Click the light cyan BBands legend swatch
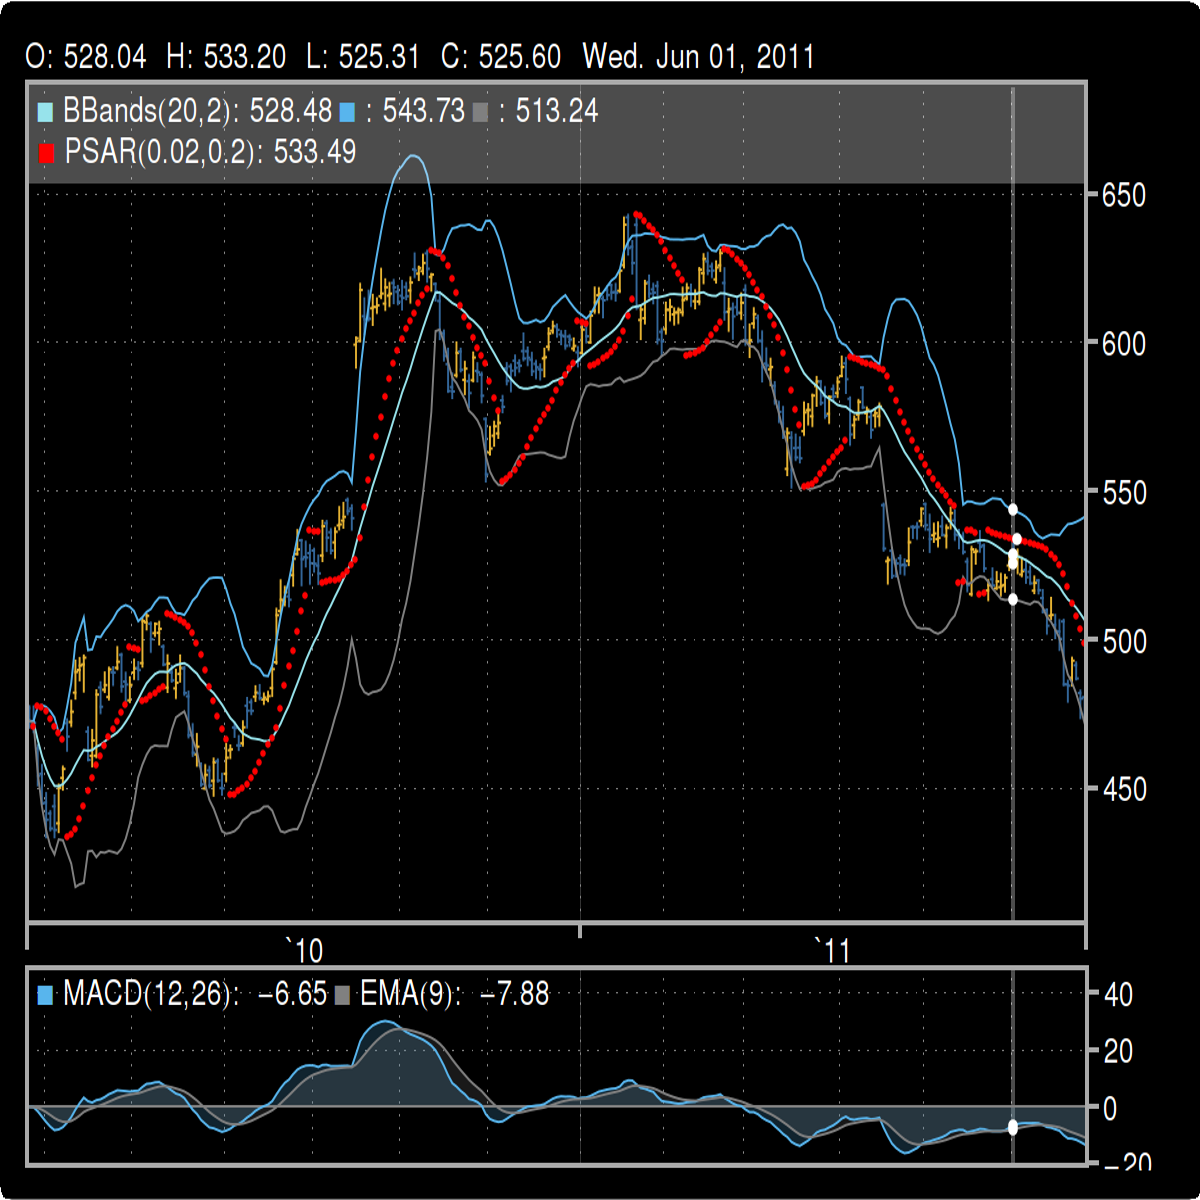 pyautogui.click(x=46, y=111)
